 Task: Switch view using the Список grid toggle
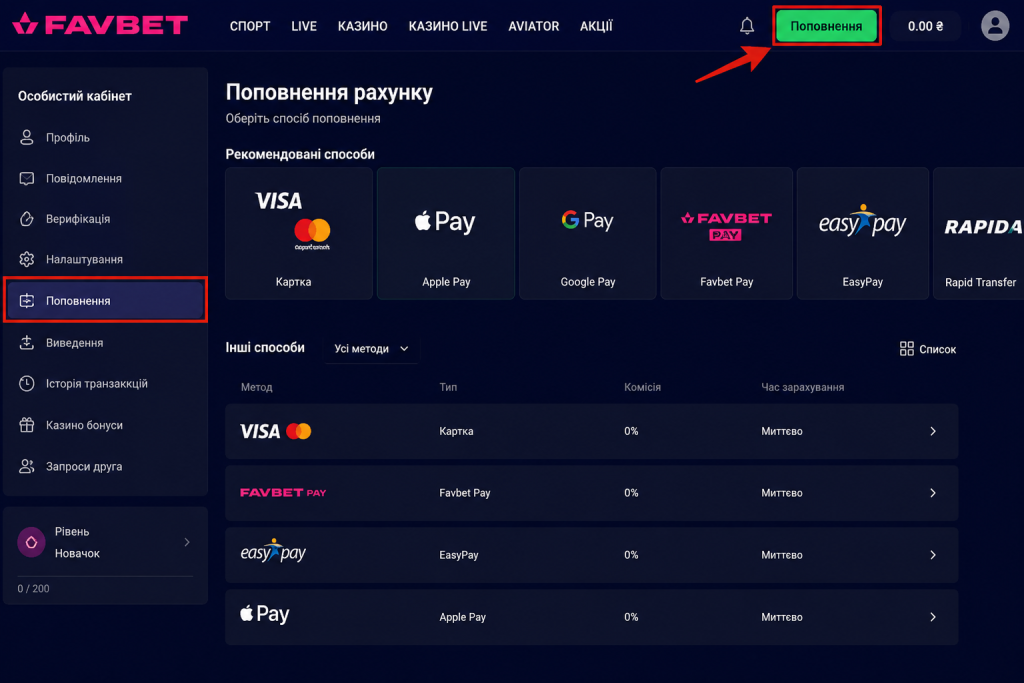tap(927, 349)
